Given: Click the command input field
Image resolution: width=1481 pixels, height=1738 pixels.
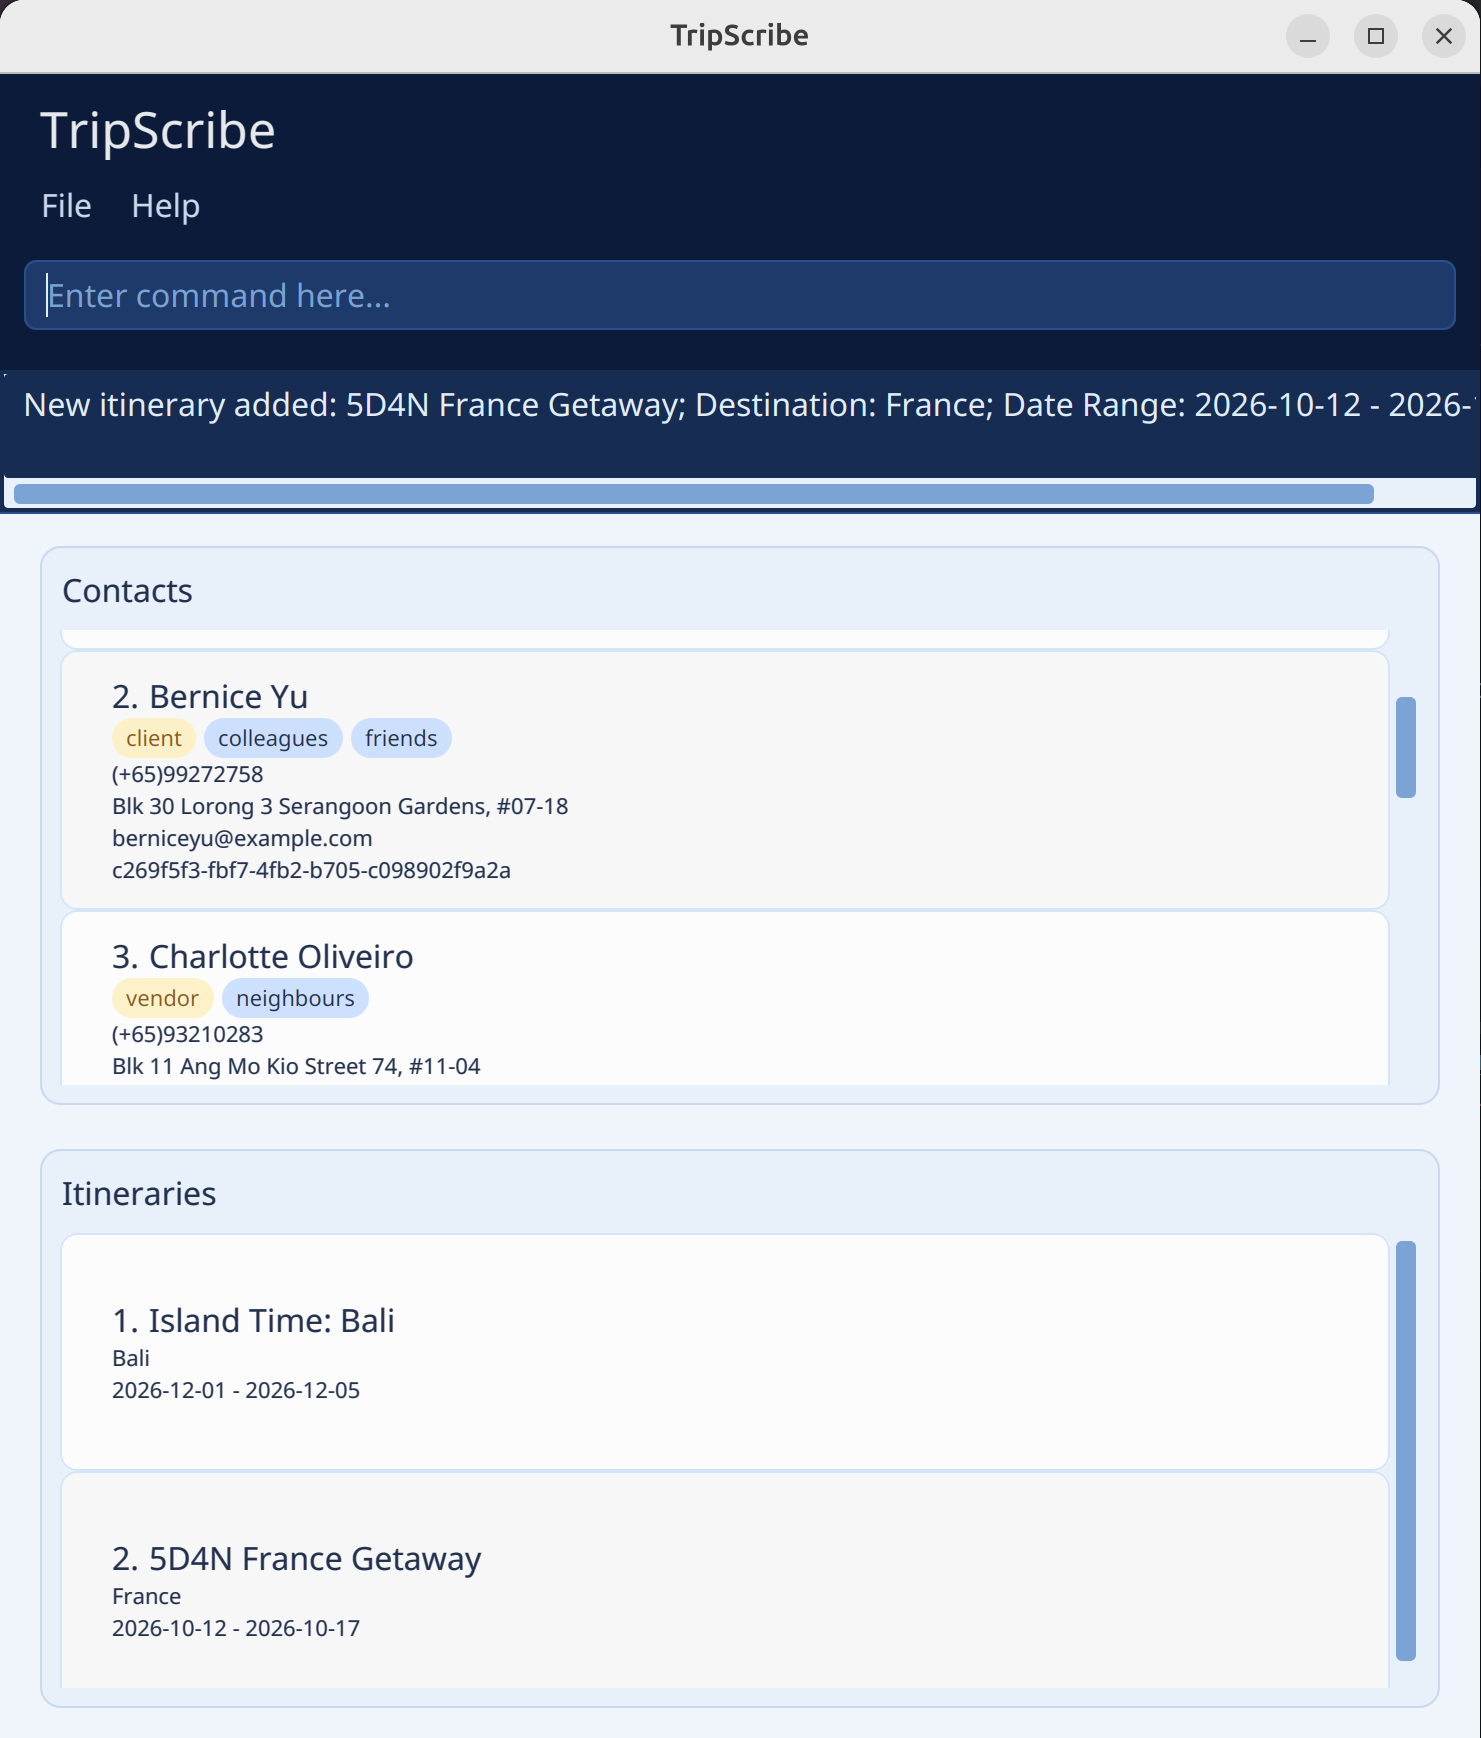Looking at the screenshot, I should click(x=739, y=295).
